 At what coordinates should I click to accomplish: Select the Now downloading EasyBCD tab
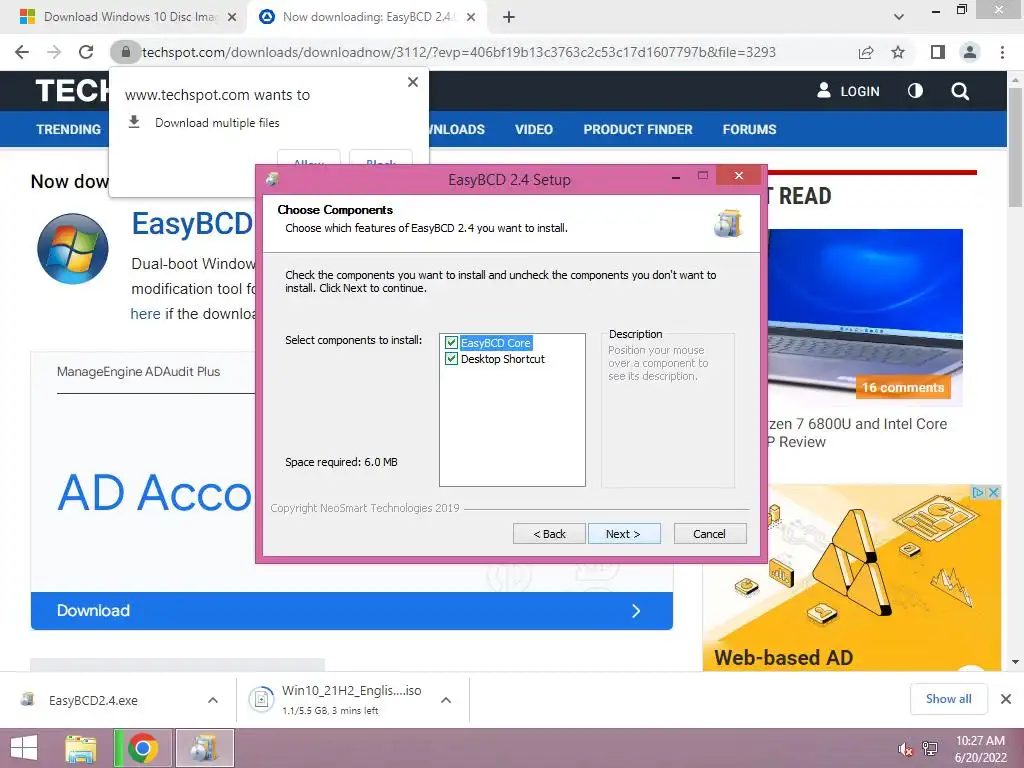pos(369,17)
